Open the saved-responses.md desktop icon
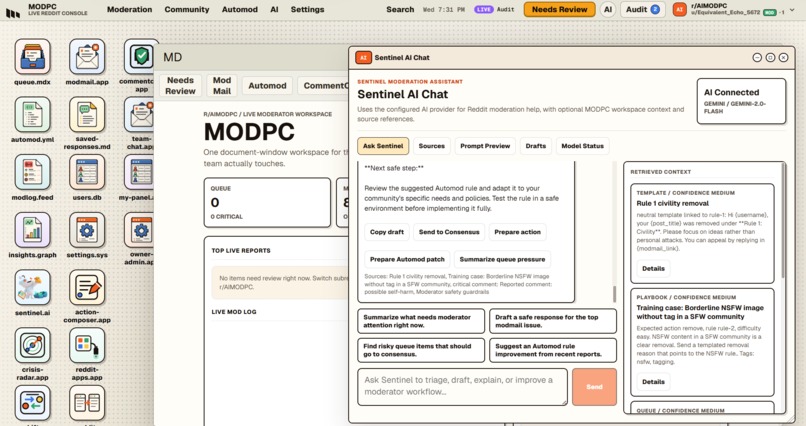This screenshot has height=426, width=806. (x=87, y=114)
